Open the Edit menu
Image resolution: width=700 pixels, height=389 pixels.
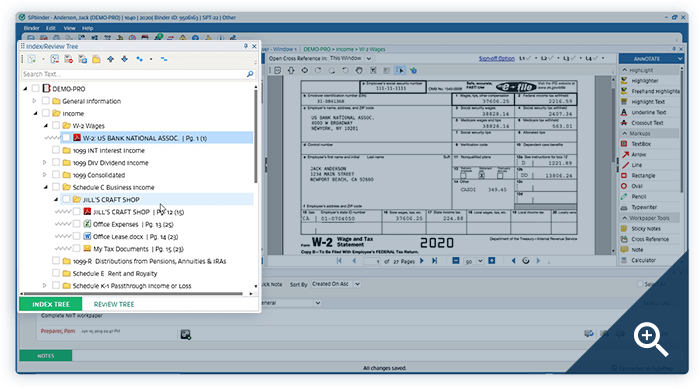coord(51,28)
